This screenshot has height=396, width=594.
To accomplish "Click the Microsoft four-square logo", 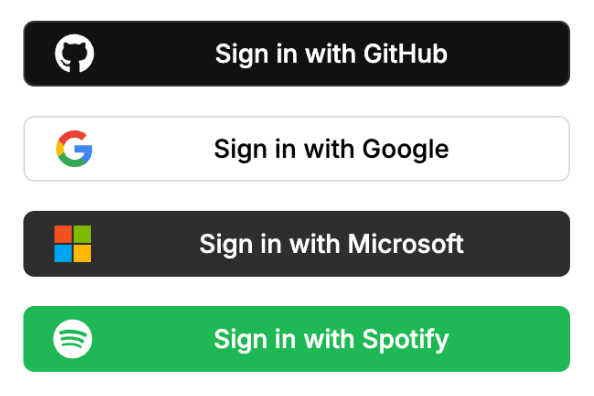I will click(x=73, y=244).
